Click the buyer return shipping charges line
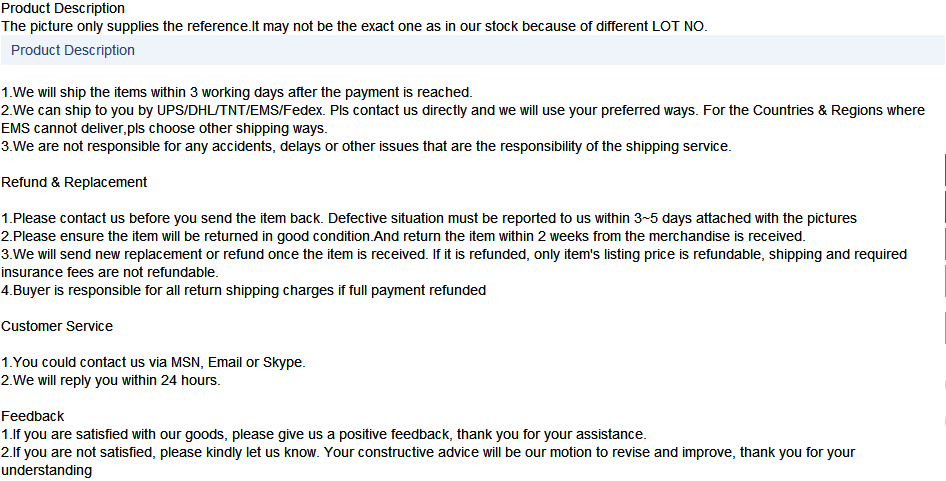 (244, 291)
